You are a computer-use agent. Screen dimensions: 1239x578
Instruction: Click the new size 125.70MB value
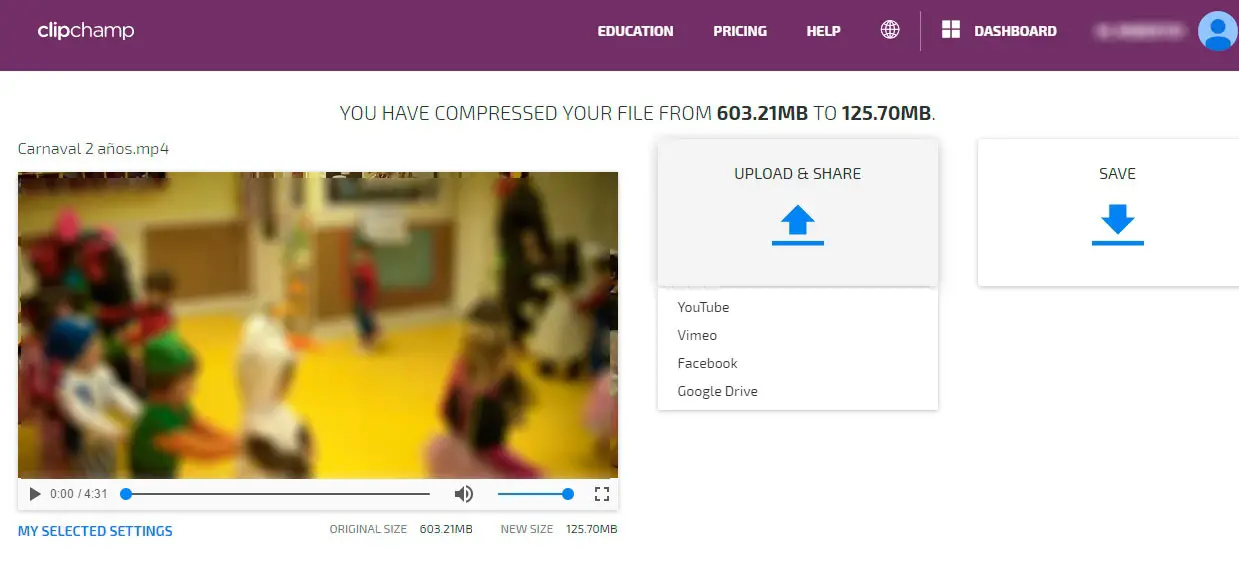pyautogui.click(x=592, y=529)
